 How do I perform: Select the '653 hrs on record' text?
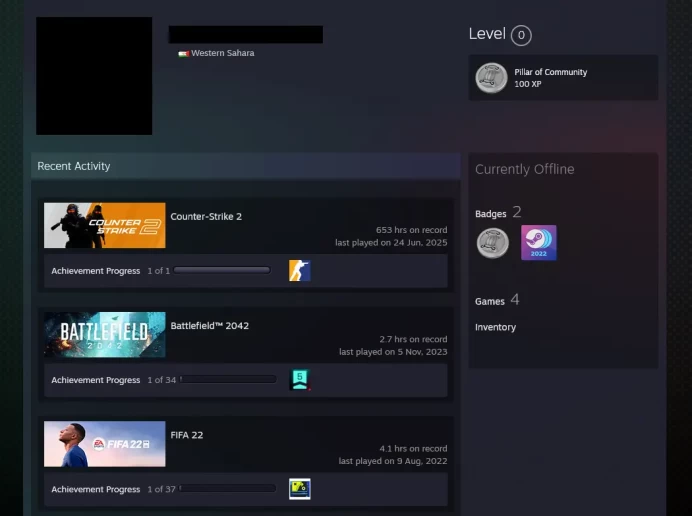tap(411, 230)
